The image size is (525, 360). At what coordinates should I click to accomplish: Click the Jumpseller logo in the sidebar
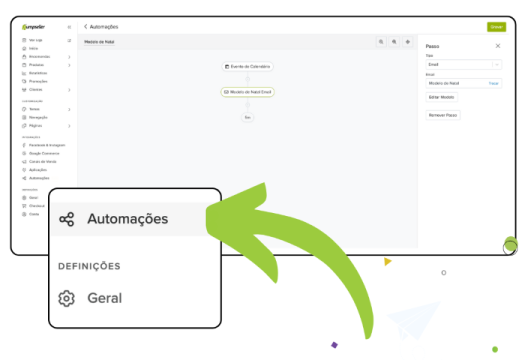pyautogui.click(x=33, y=27)
